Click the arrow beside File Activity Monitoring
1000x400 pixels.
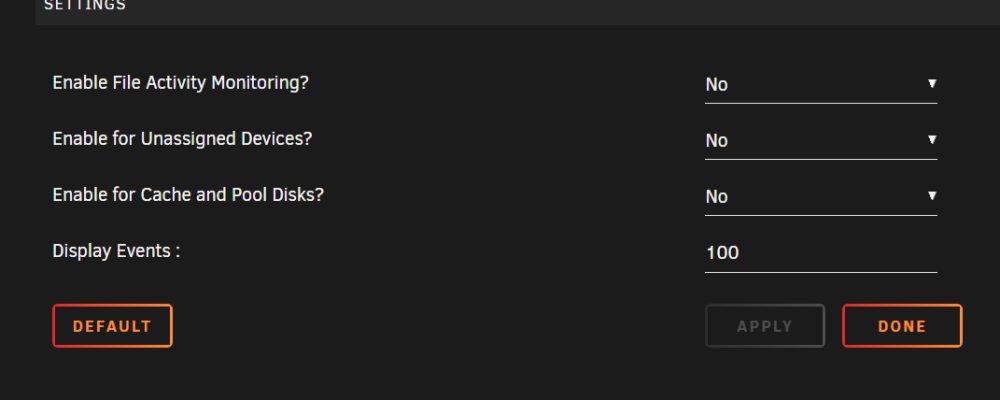tap(932, 84)
